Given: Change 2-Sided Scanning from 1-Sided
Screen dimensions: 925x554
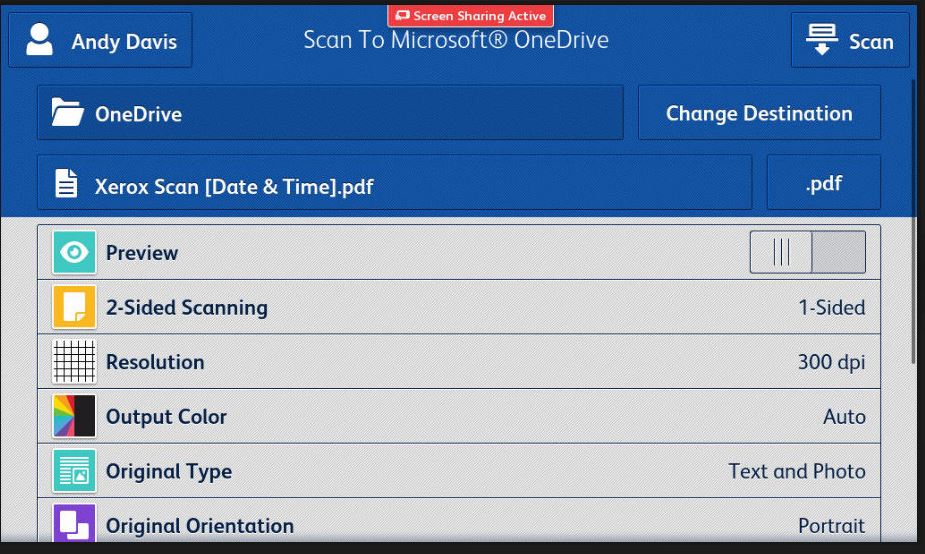Looking at the screenshot, I should (x=831, y=308).
